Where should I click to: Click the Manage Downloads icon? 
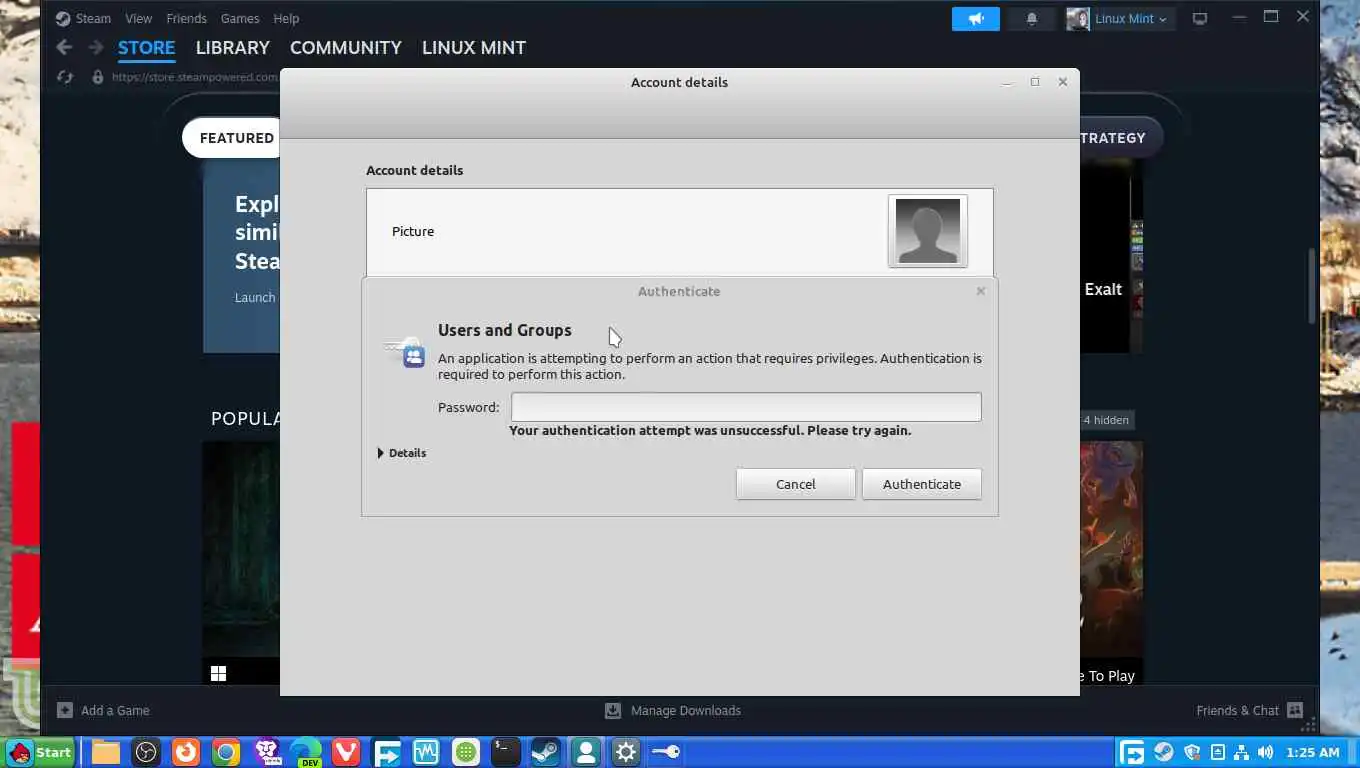pos(613,710)
